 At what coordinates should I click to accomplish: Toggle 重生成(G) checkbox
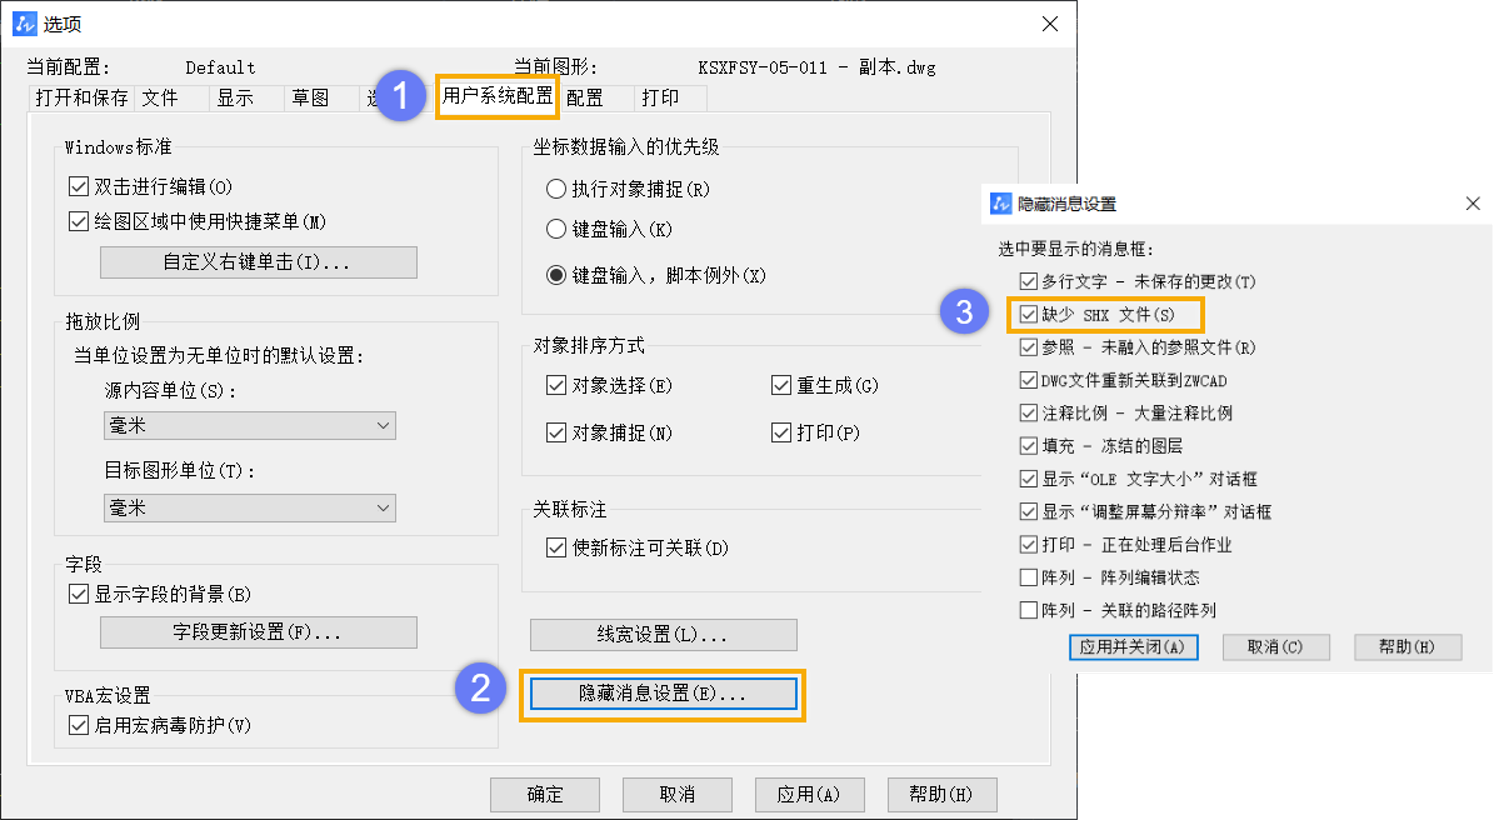781,385
